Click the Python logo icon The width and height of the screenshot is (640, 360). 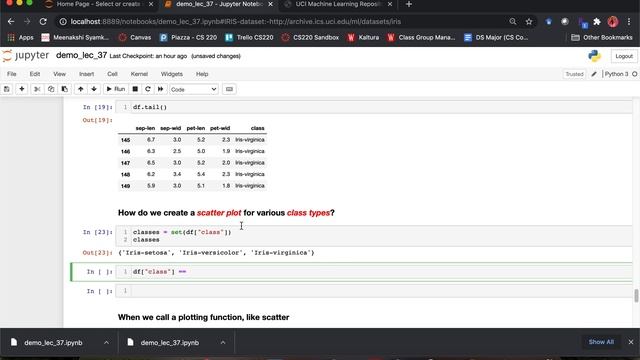pos(595,56)
